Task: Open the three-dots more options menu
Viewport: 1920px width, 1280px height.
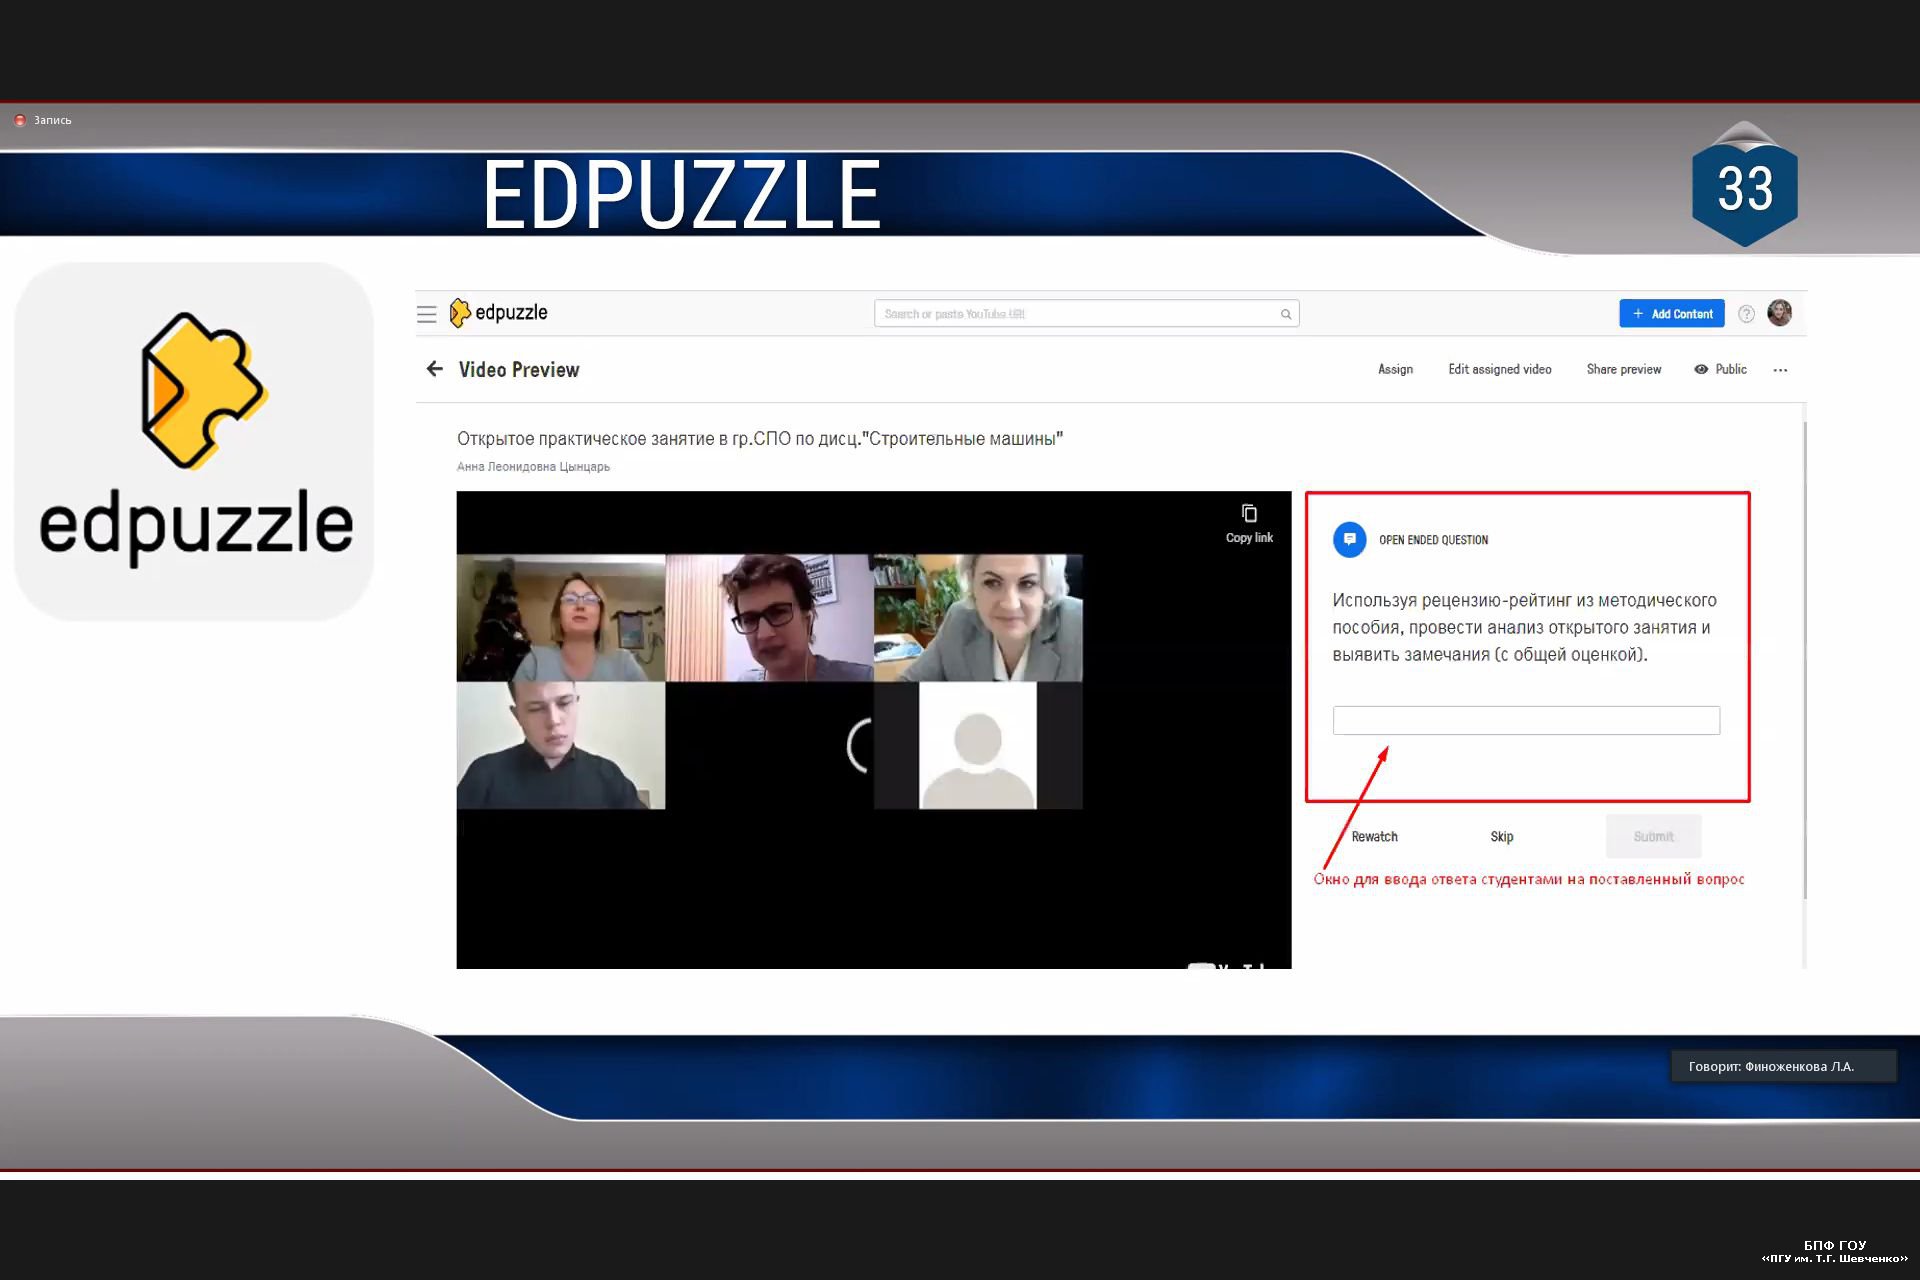Action: [1780, 370]
